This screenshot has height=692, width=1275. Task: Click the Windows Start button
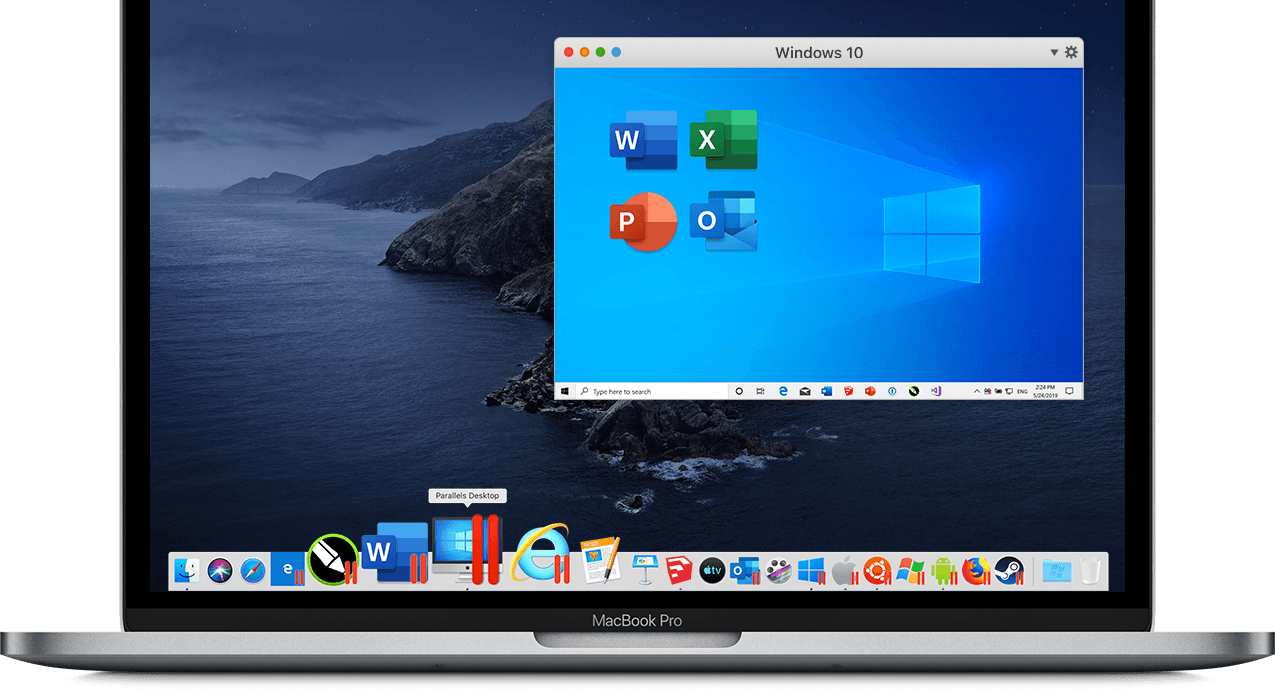click(x=566, y=390)
